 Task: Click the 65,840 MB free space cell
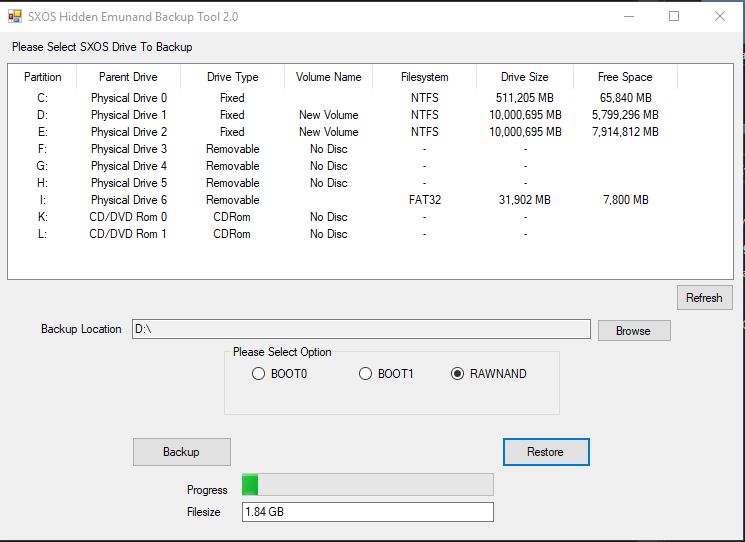tap(625, 98)
